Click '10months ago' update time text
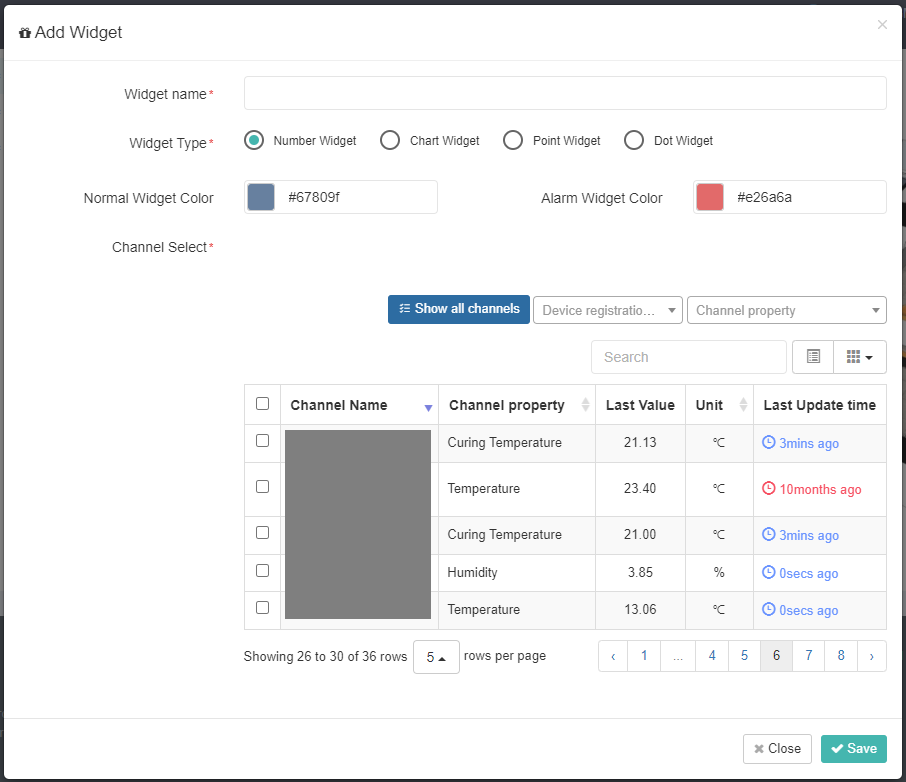906x782 pixels. pyautogui.click(x=820, y=490)
